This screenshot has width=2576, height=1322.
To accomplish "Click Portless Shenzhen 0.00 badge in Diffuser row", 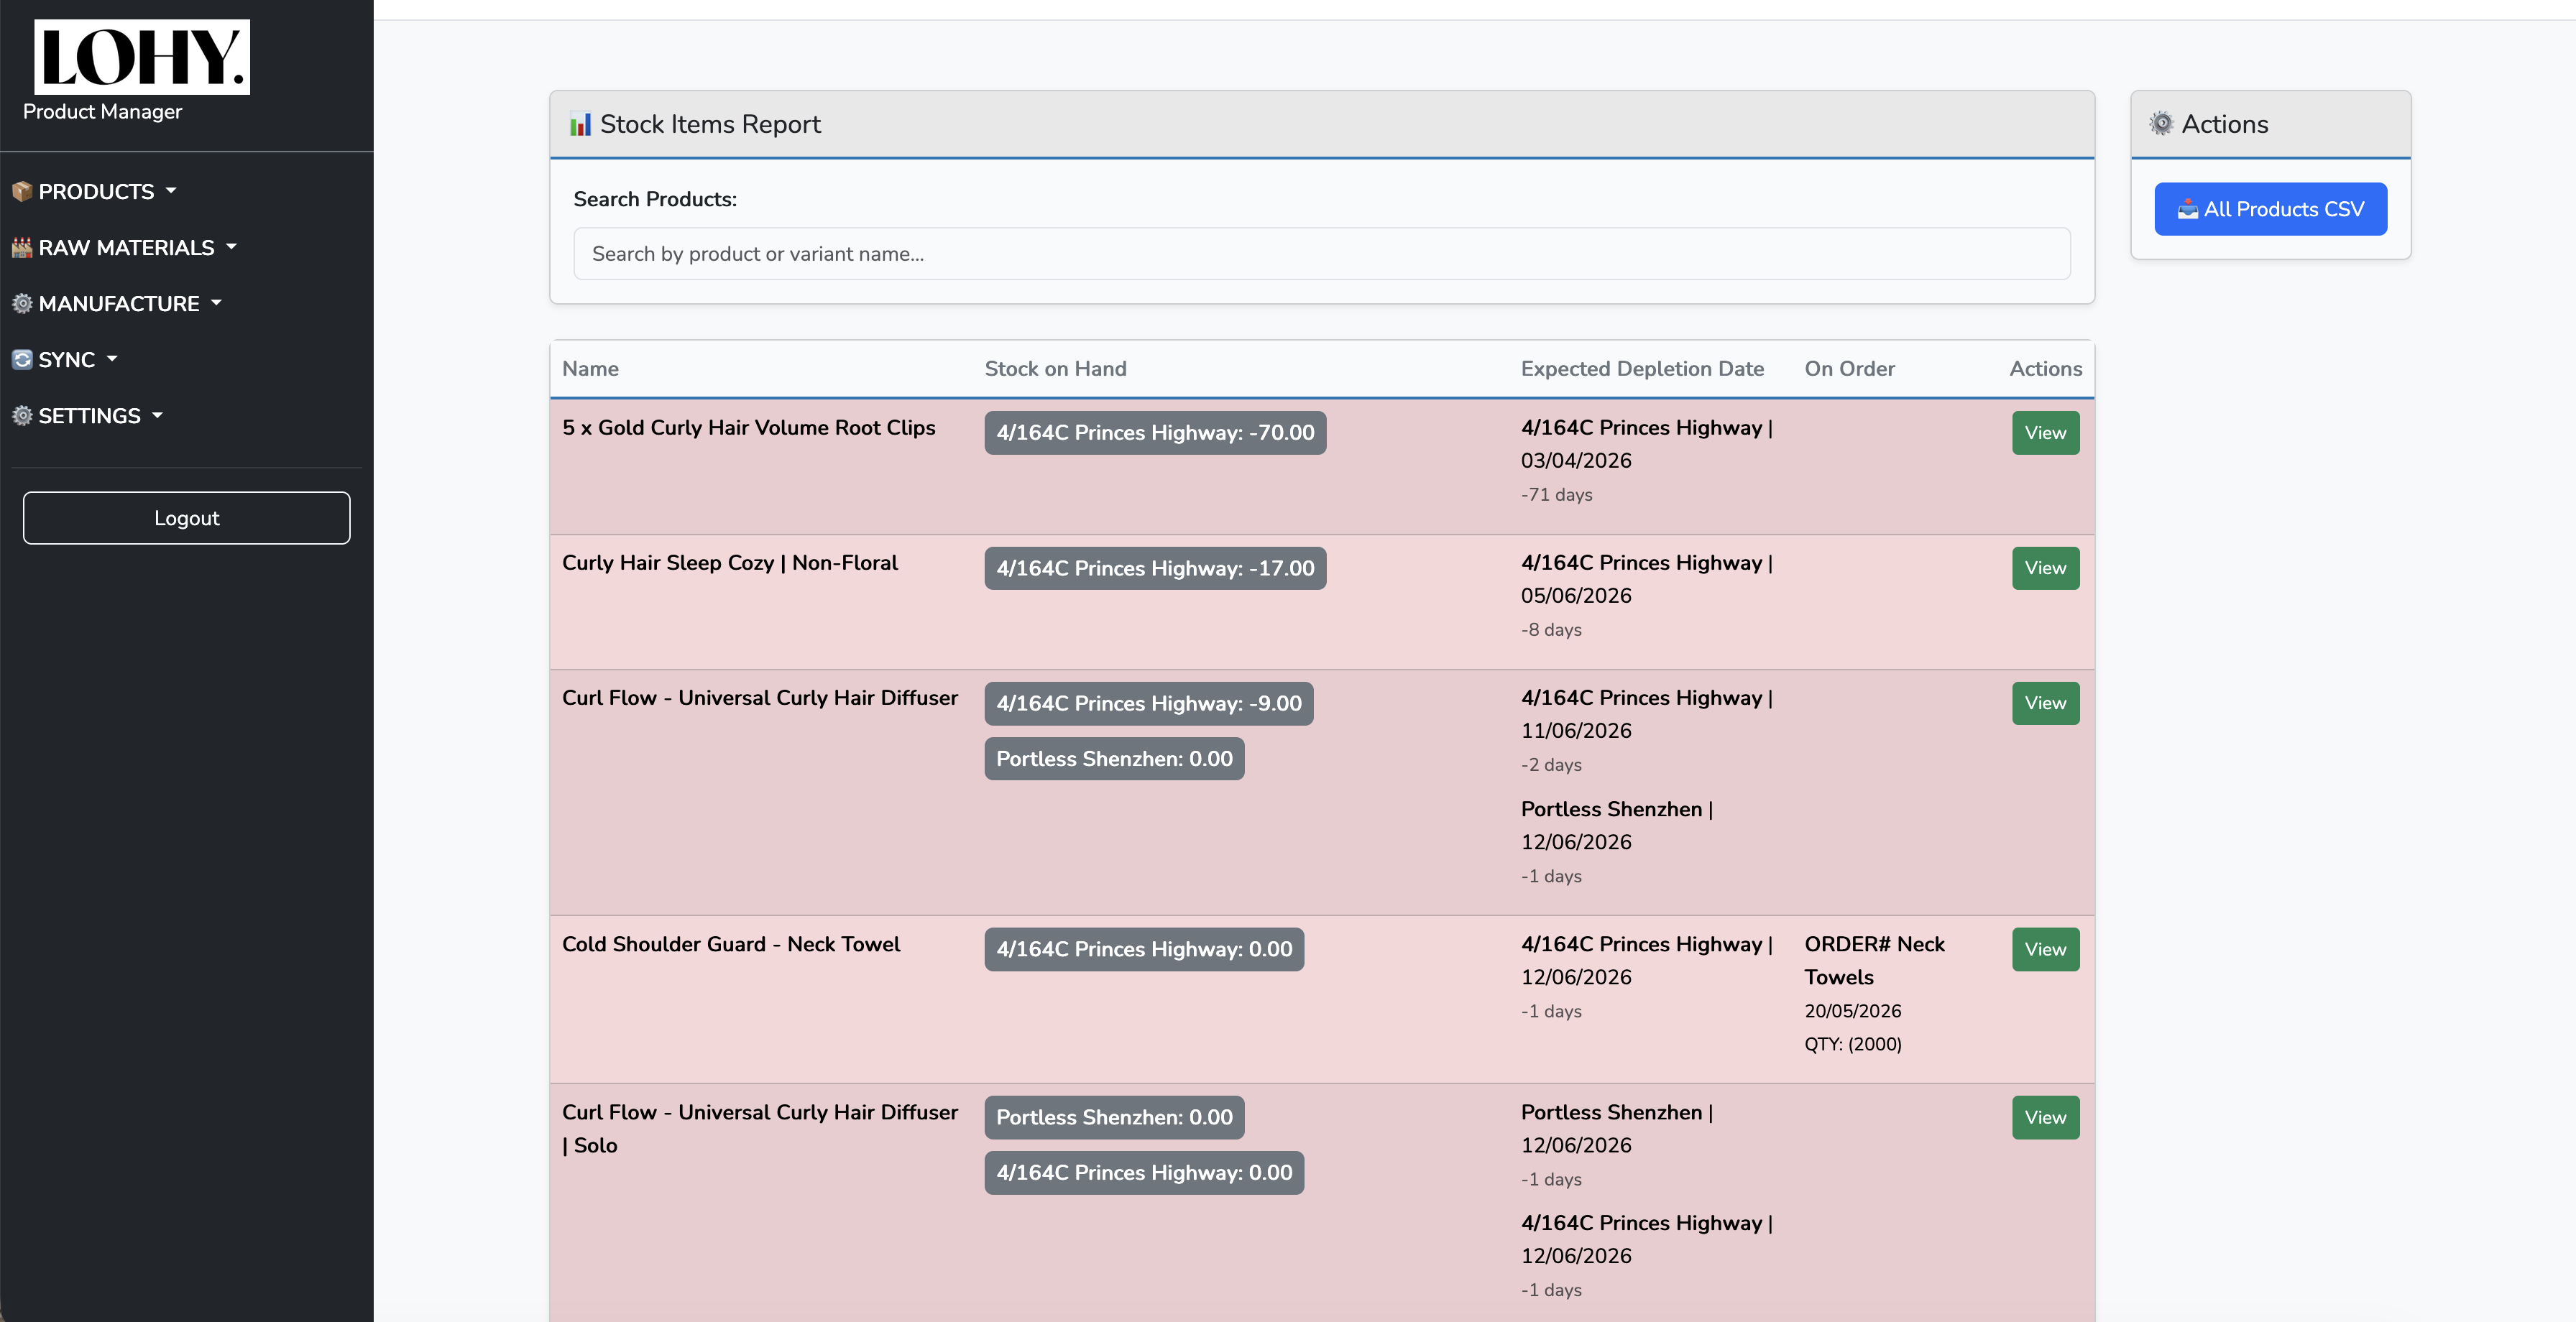I will point(1114,759).
